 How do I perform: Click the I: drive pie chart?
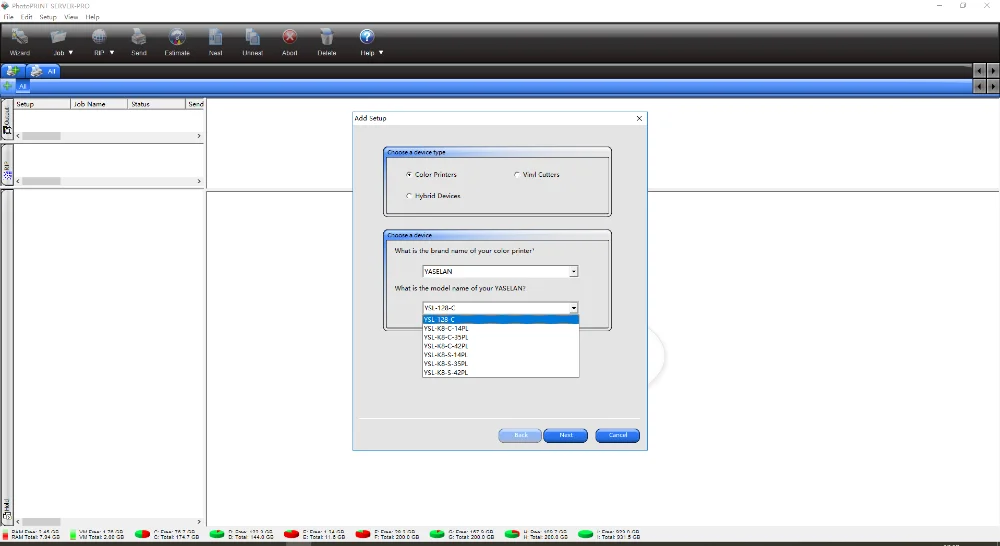pos(585,534)
